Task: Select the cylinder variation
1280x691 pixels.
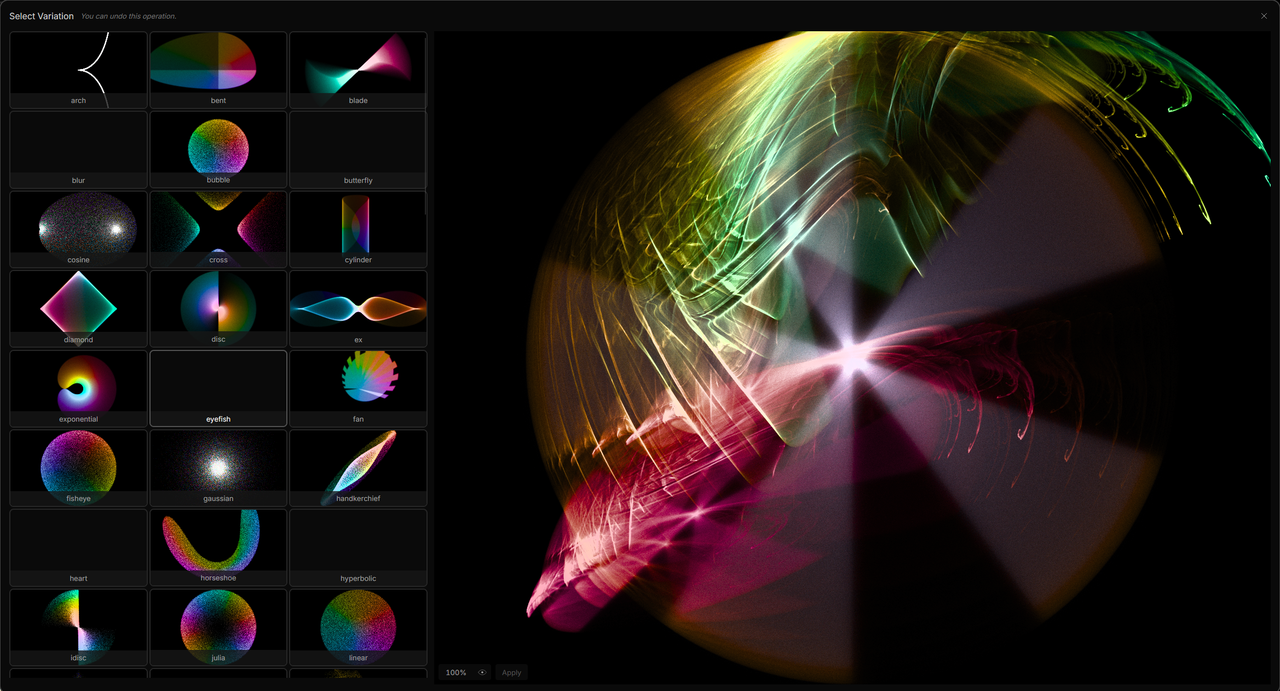Action: [358, 229]
